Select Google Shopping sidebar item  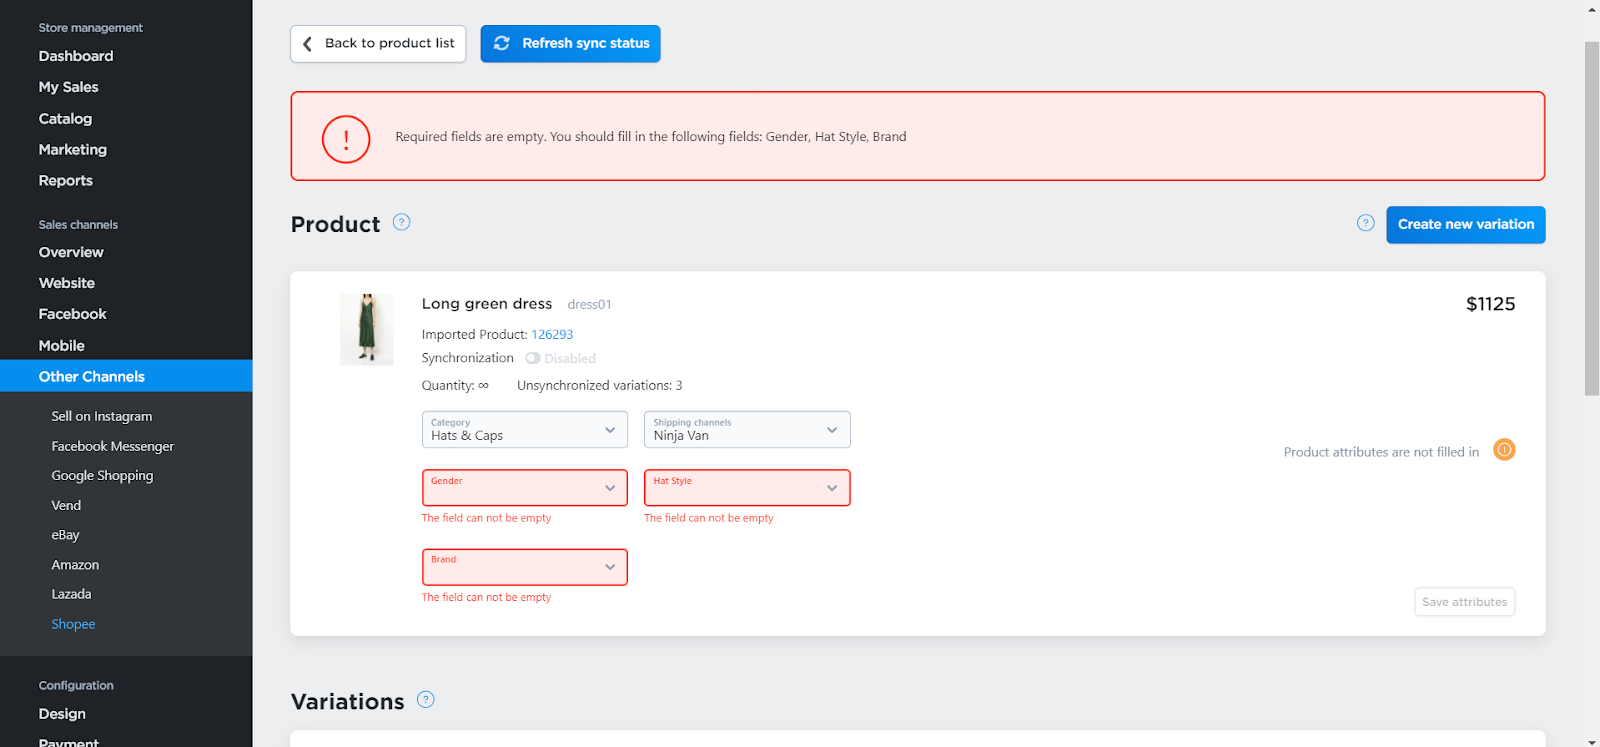pos(102,476)
